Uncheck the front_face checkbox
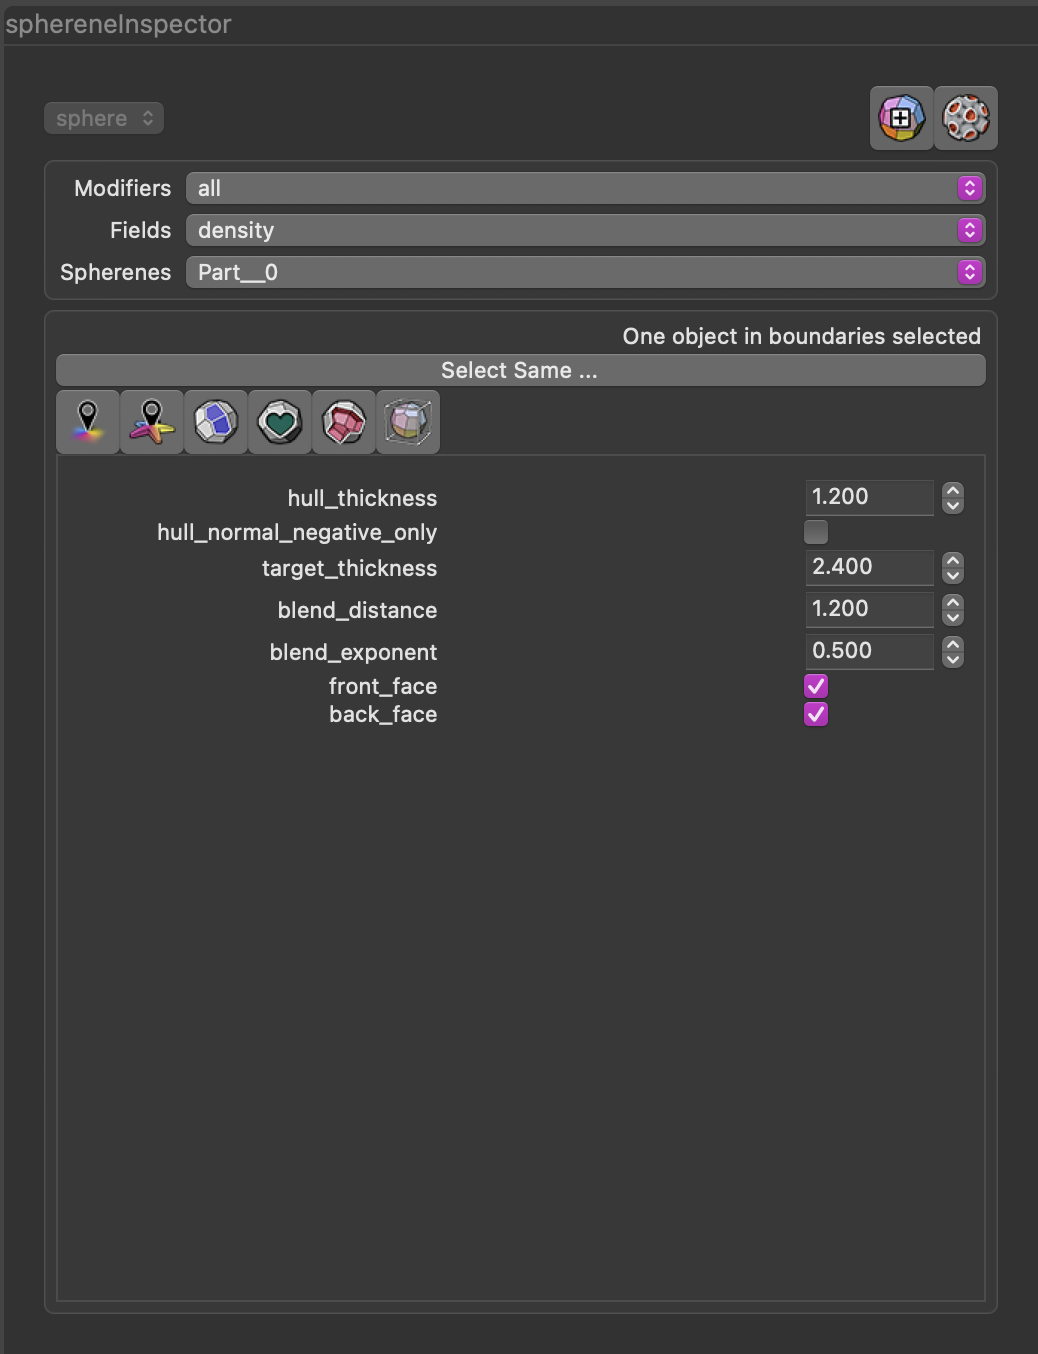The height and width of the screenshot is (1354, 1038). [x=816, y=686]
